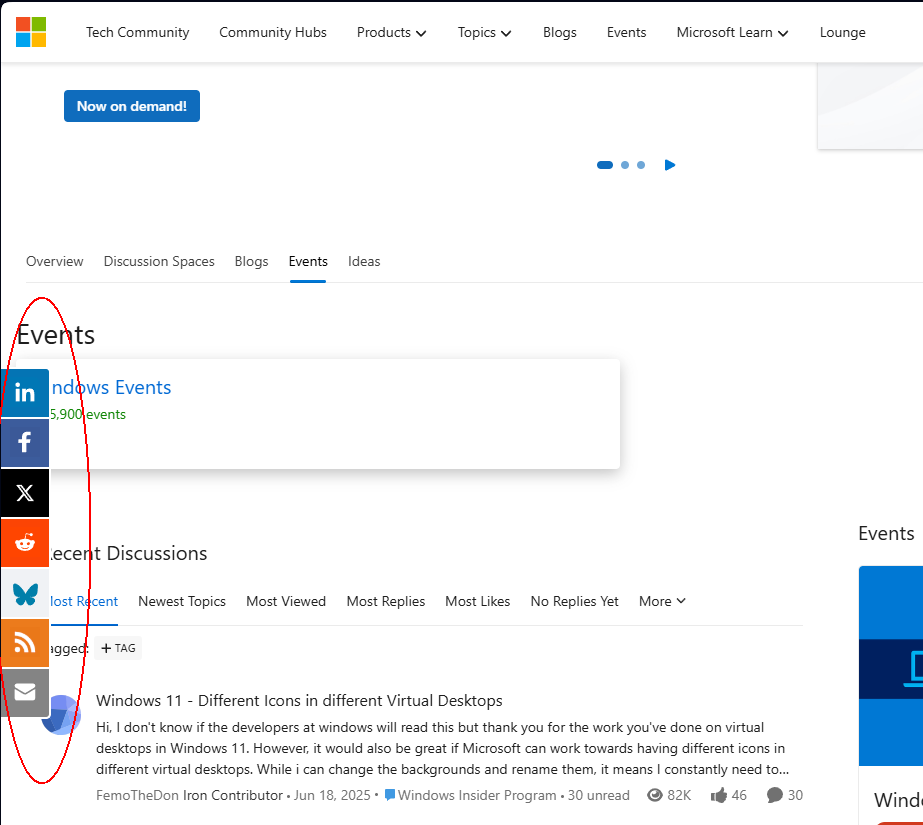Image resolution: width=923 pixels, height=825 pixels.
Task: Sort discussions by Newest Topics
Action: pyautogui.click(x=182, y=601)
